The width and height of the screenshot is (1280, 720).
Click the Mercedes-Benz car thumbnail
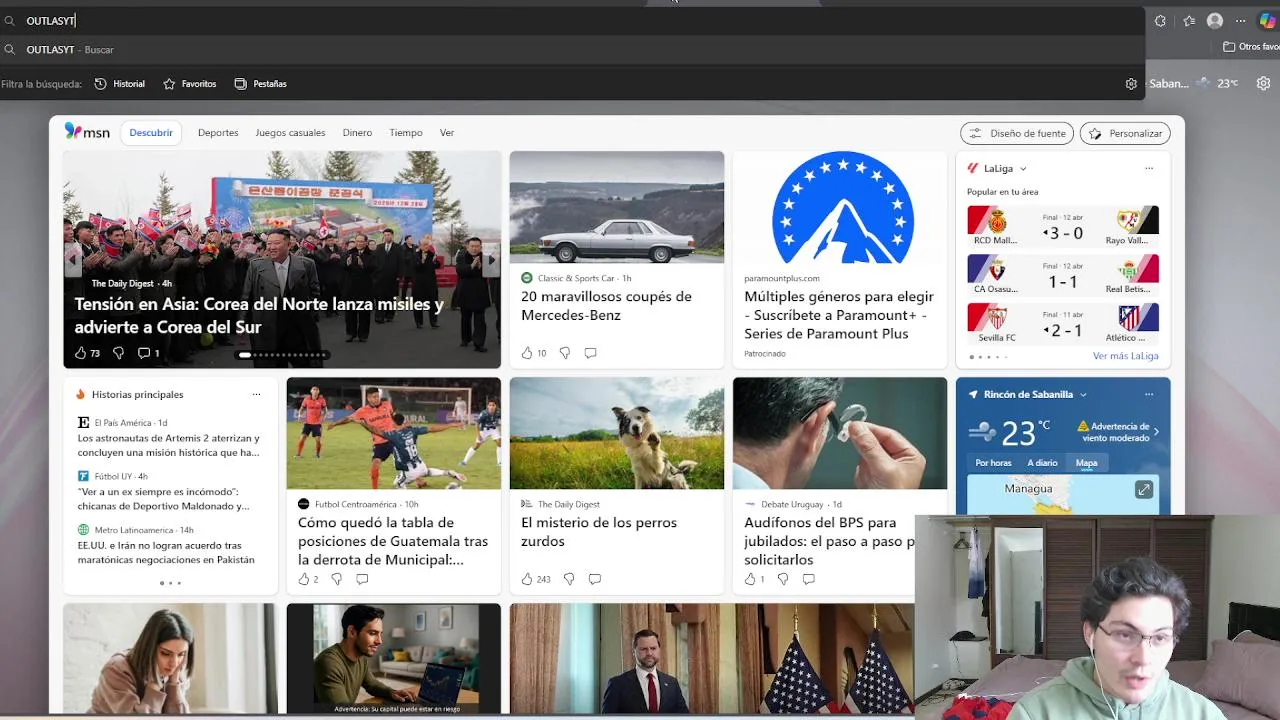tap(617, 207)
